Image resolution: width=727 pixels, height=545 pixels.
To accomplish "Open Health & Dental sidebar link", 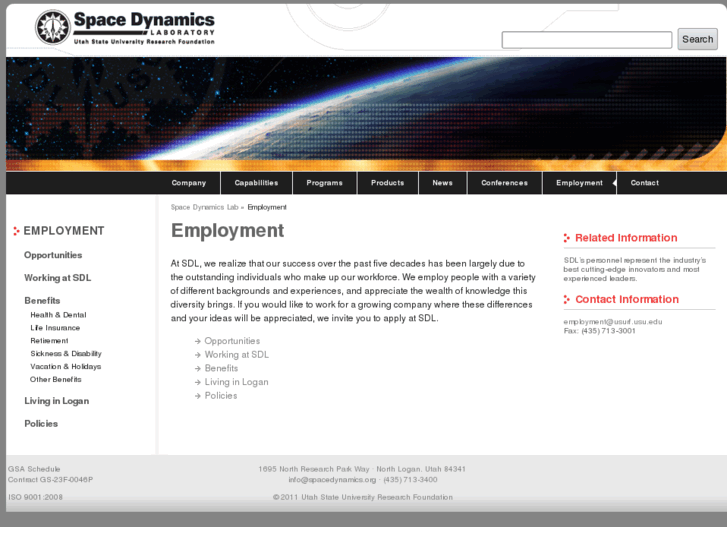I will [58, 315].
